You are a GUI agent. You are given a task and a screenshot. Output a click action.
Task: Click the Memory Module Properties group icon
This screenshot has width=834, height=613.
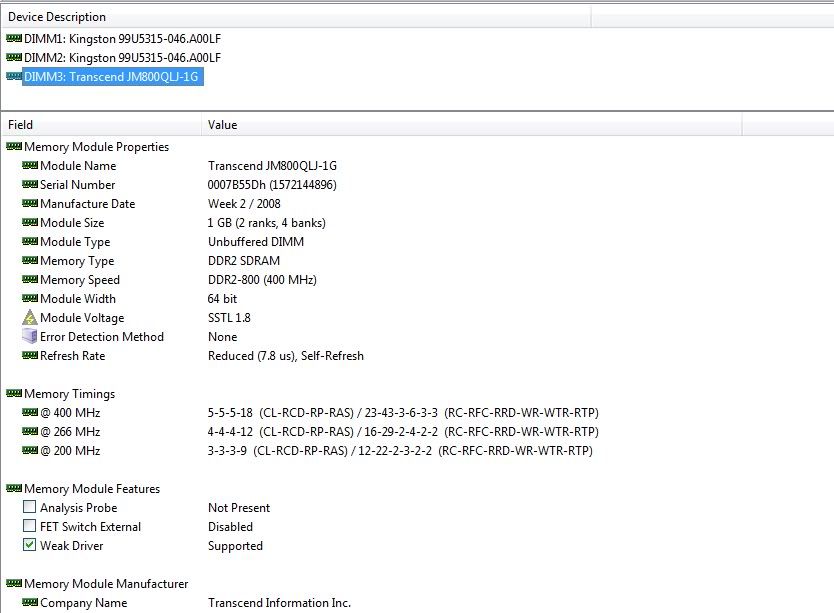[14, 146]
